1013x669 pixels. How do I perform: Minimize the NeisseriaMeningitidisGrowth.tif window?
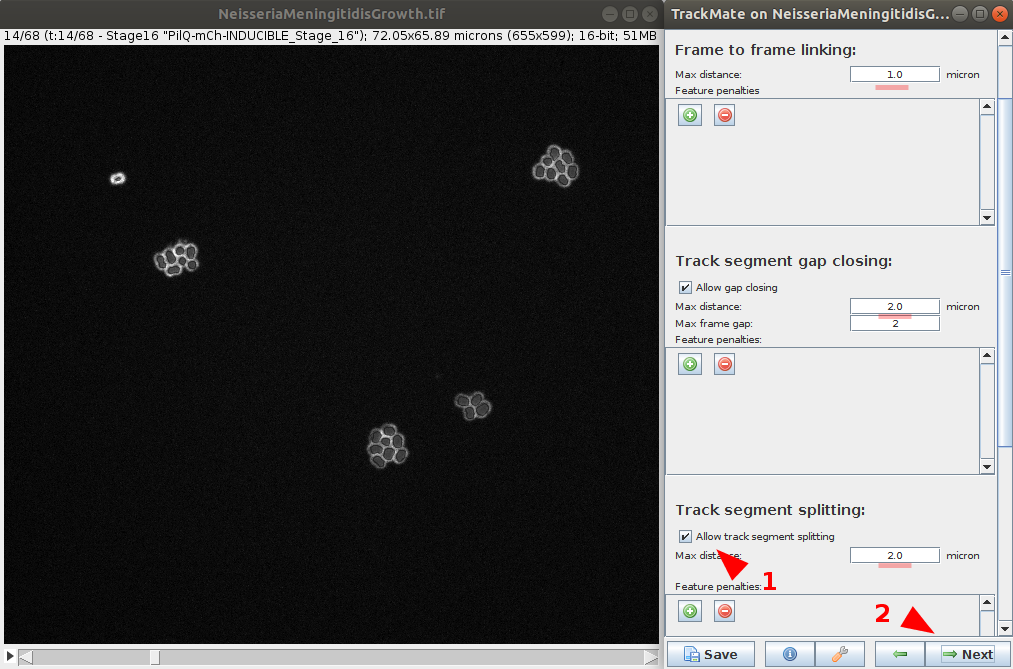tap(609, 14)
